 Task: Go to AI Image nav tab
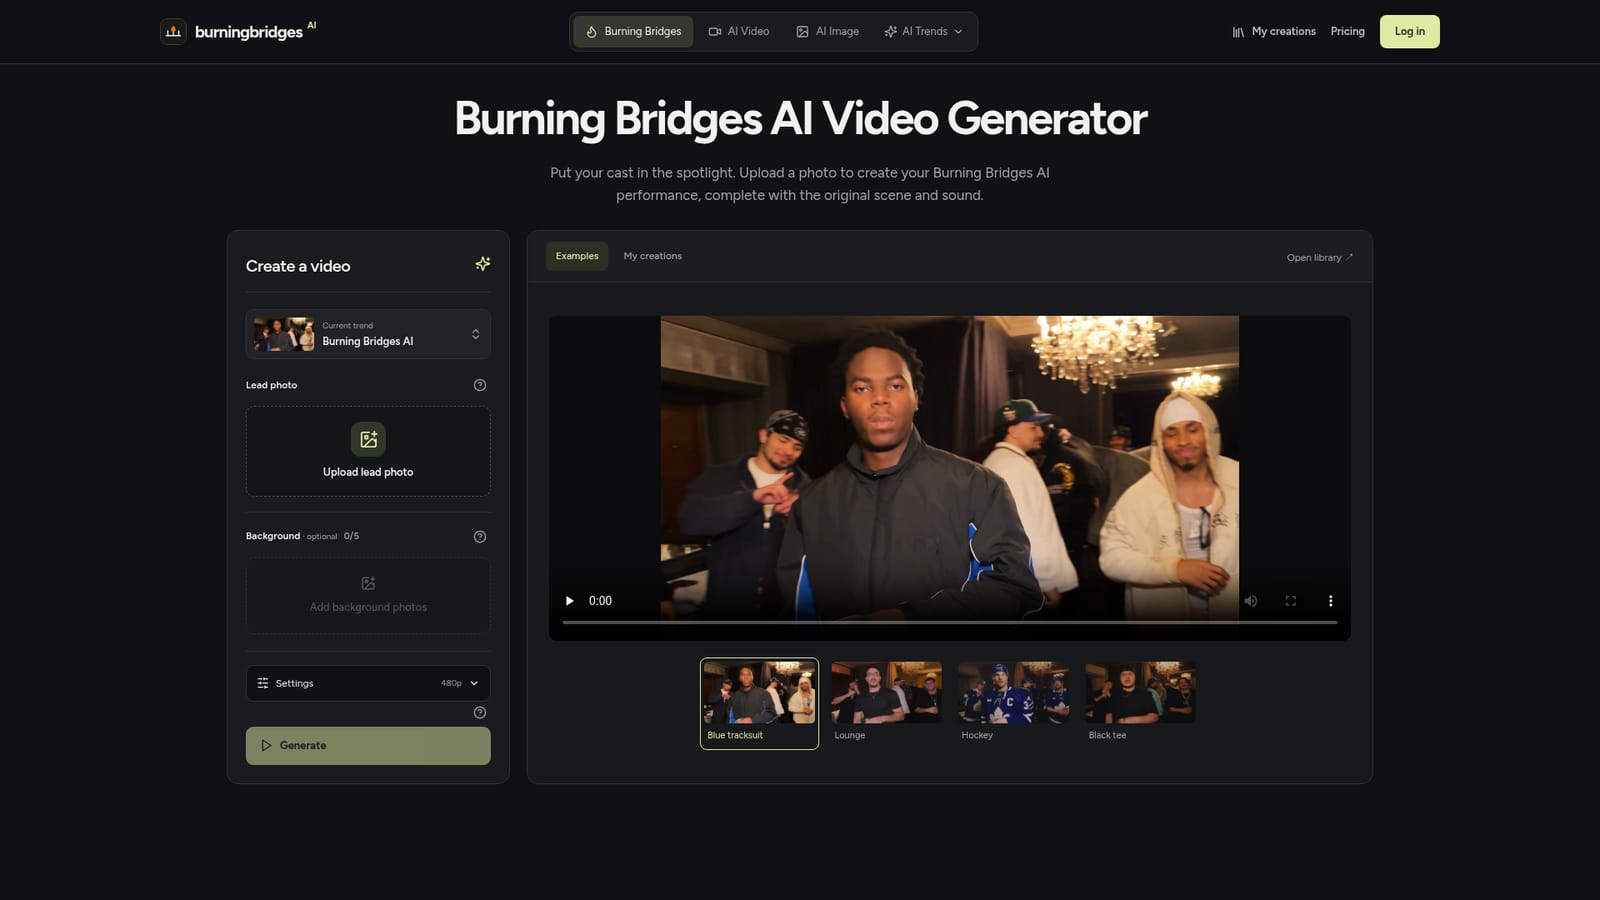coord(827,32)
